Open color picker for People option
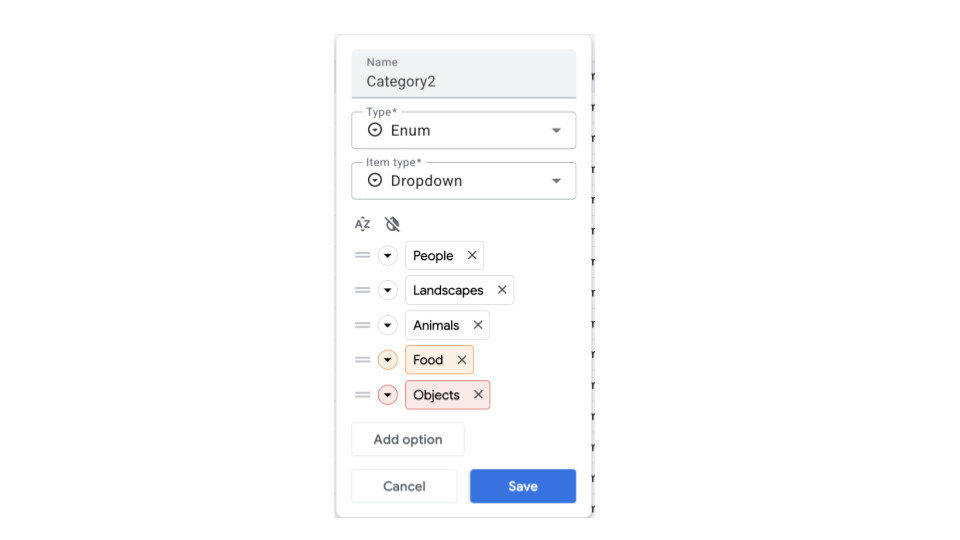 pyautogui.click(x=388, y=256)
